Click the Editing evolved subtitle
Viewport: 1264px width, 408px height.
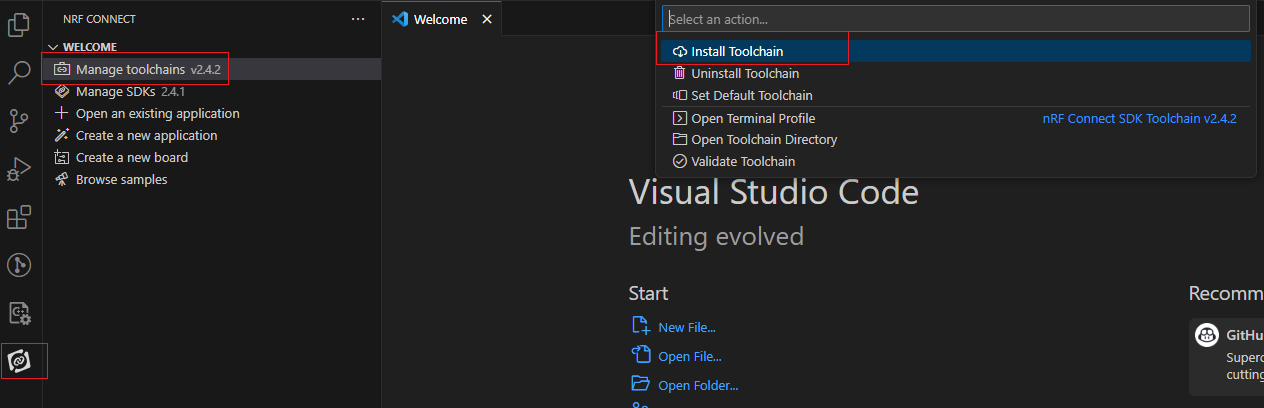pyautogui.click(x=716, y=237)
